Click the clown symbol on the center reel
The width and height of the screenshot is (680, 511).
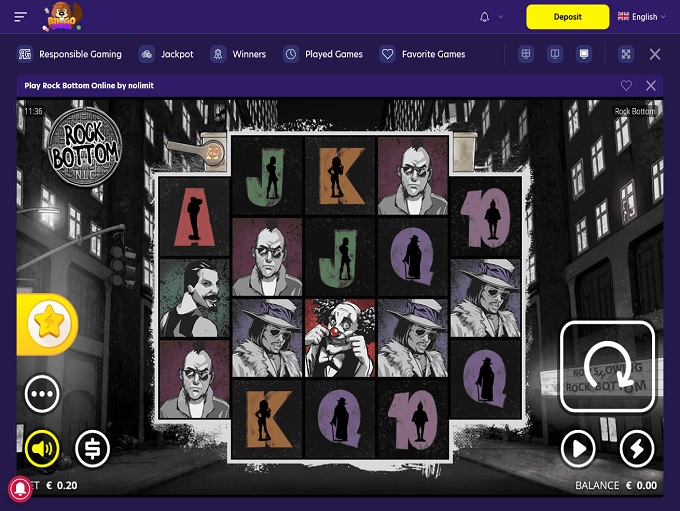339,337
